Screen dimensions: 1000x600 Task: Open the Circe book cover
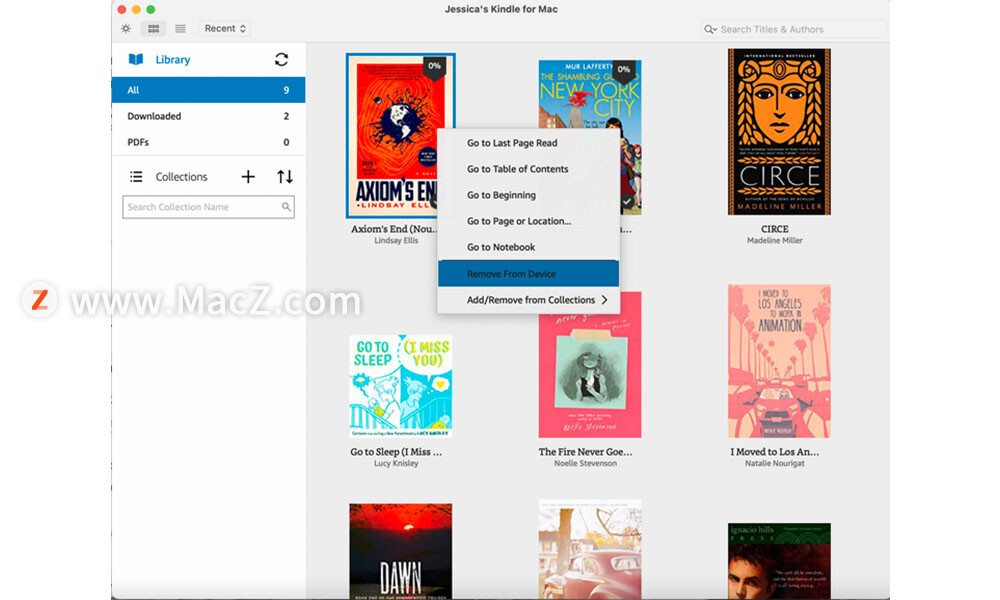pyautogui.click(x=779, y=132)
